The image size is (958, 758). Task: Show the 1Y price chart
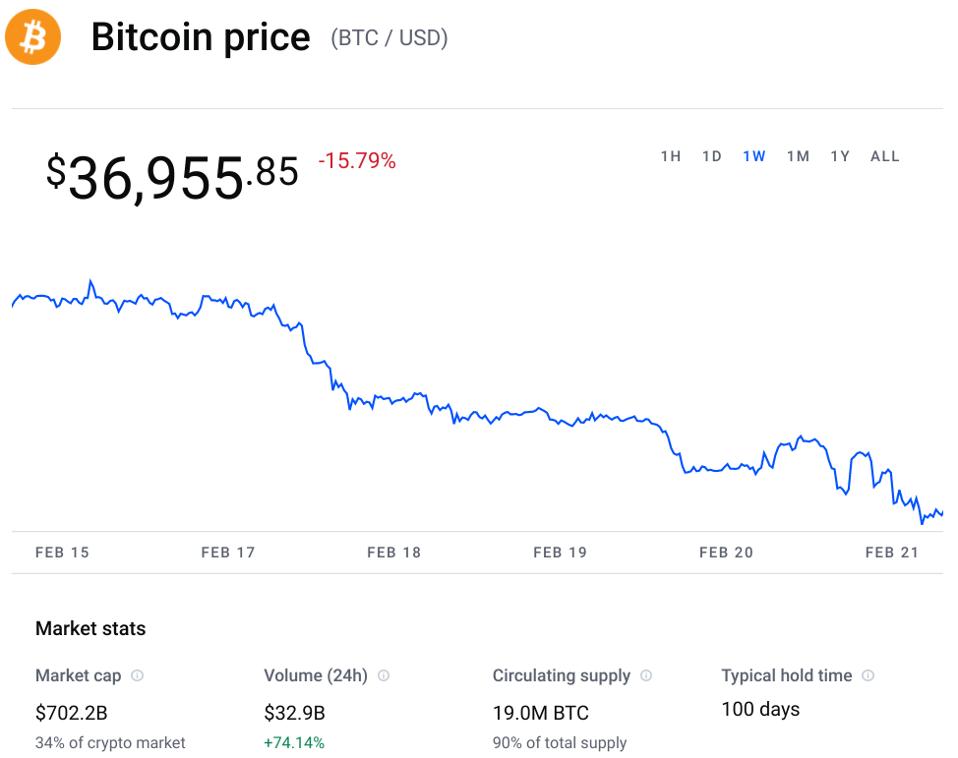coord(840,156)
